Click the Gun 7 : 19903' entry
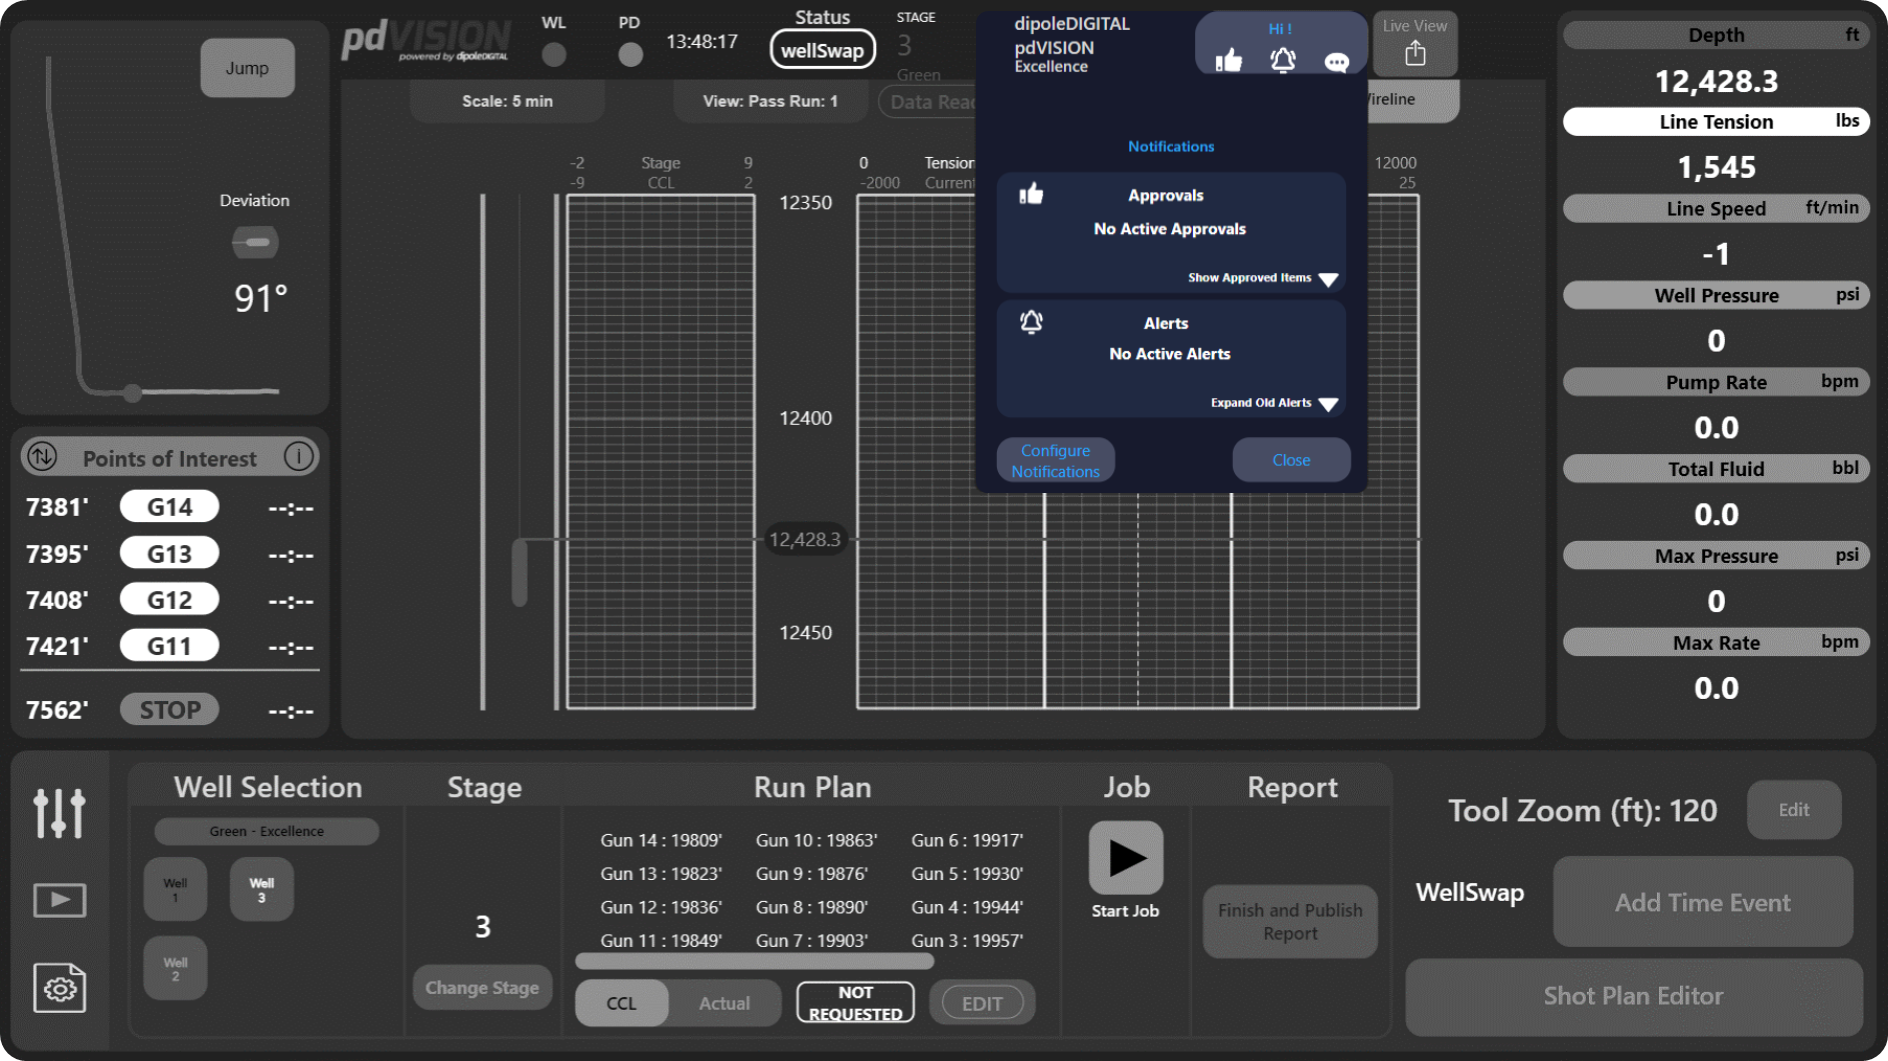 [812, 940]
